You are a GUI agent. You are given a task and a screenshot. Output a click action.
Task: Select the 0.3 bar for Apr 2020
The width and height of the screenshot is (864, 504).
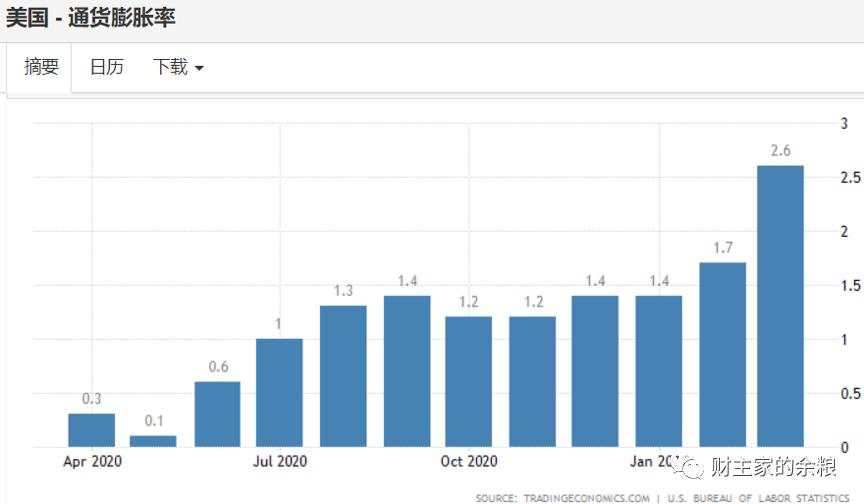click(91, 430)
